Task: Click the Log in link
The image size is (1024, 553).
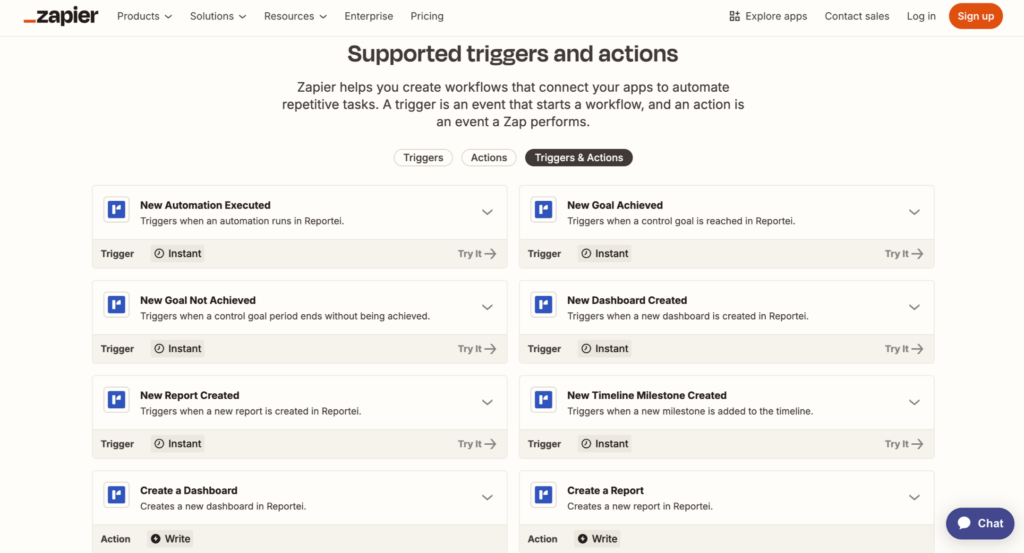Action: tap(921, 16)
